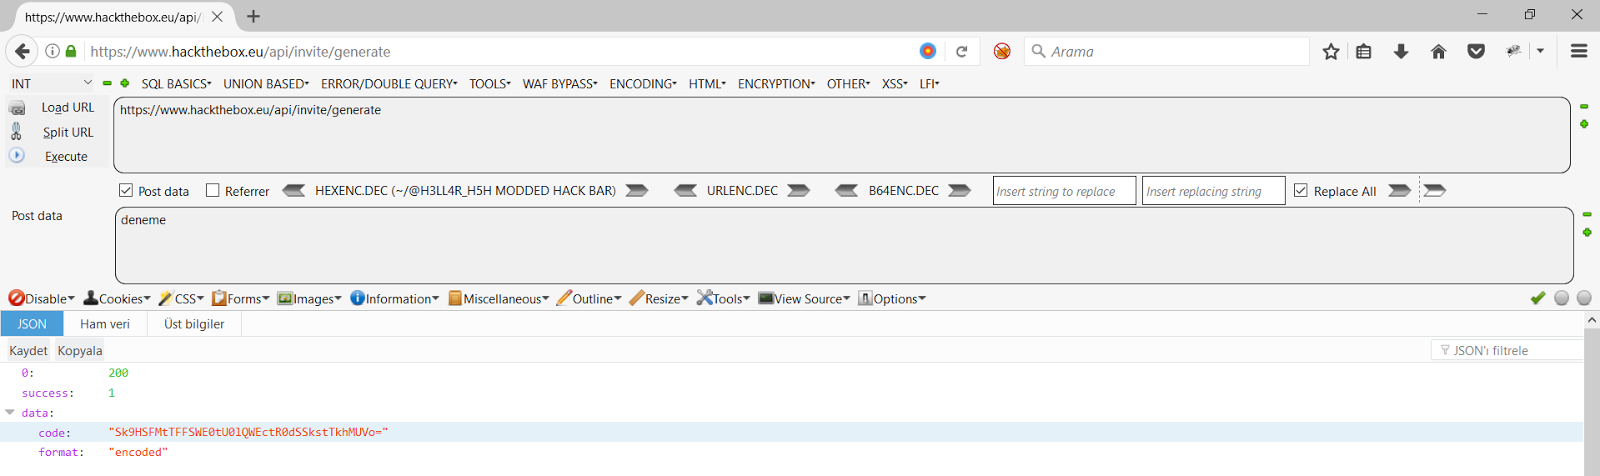Apply URLENC decode with its left arrow
This screenshot has height=476, width=1600.
pos(686,190)
